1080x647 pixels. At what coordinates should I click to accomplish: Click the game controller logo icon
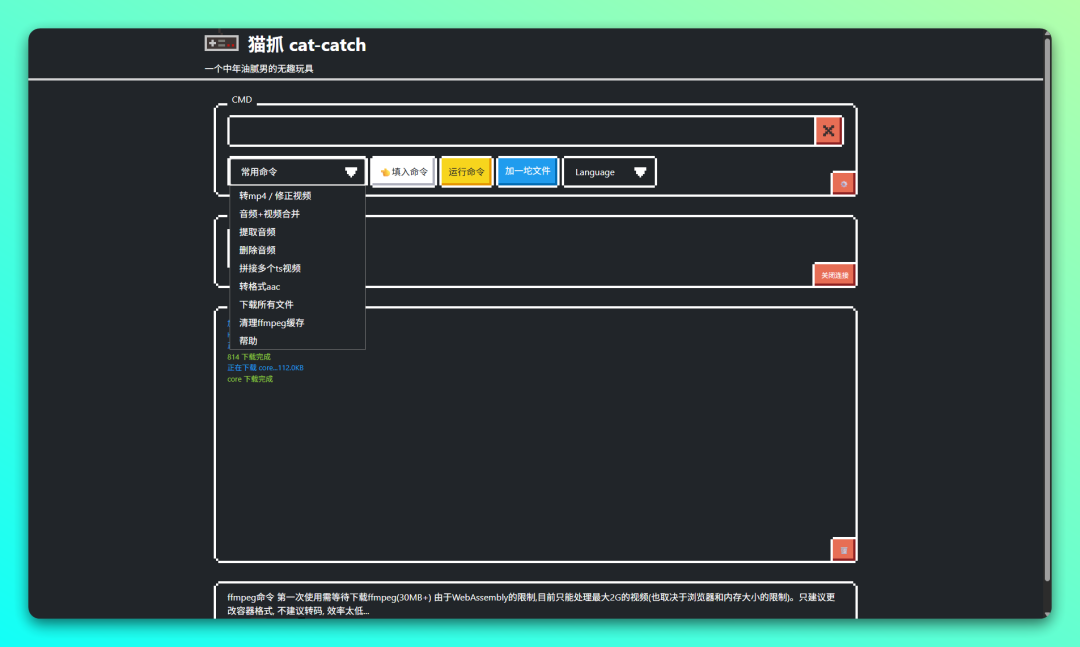pos(221,43)
